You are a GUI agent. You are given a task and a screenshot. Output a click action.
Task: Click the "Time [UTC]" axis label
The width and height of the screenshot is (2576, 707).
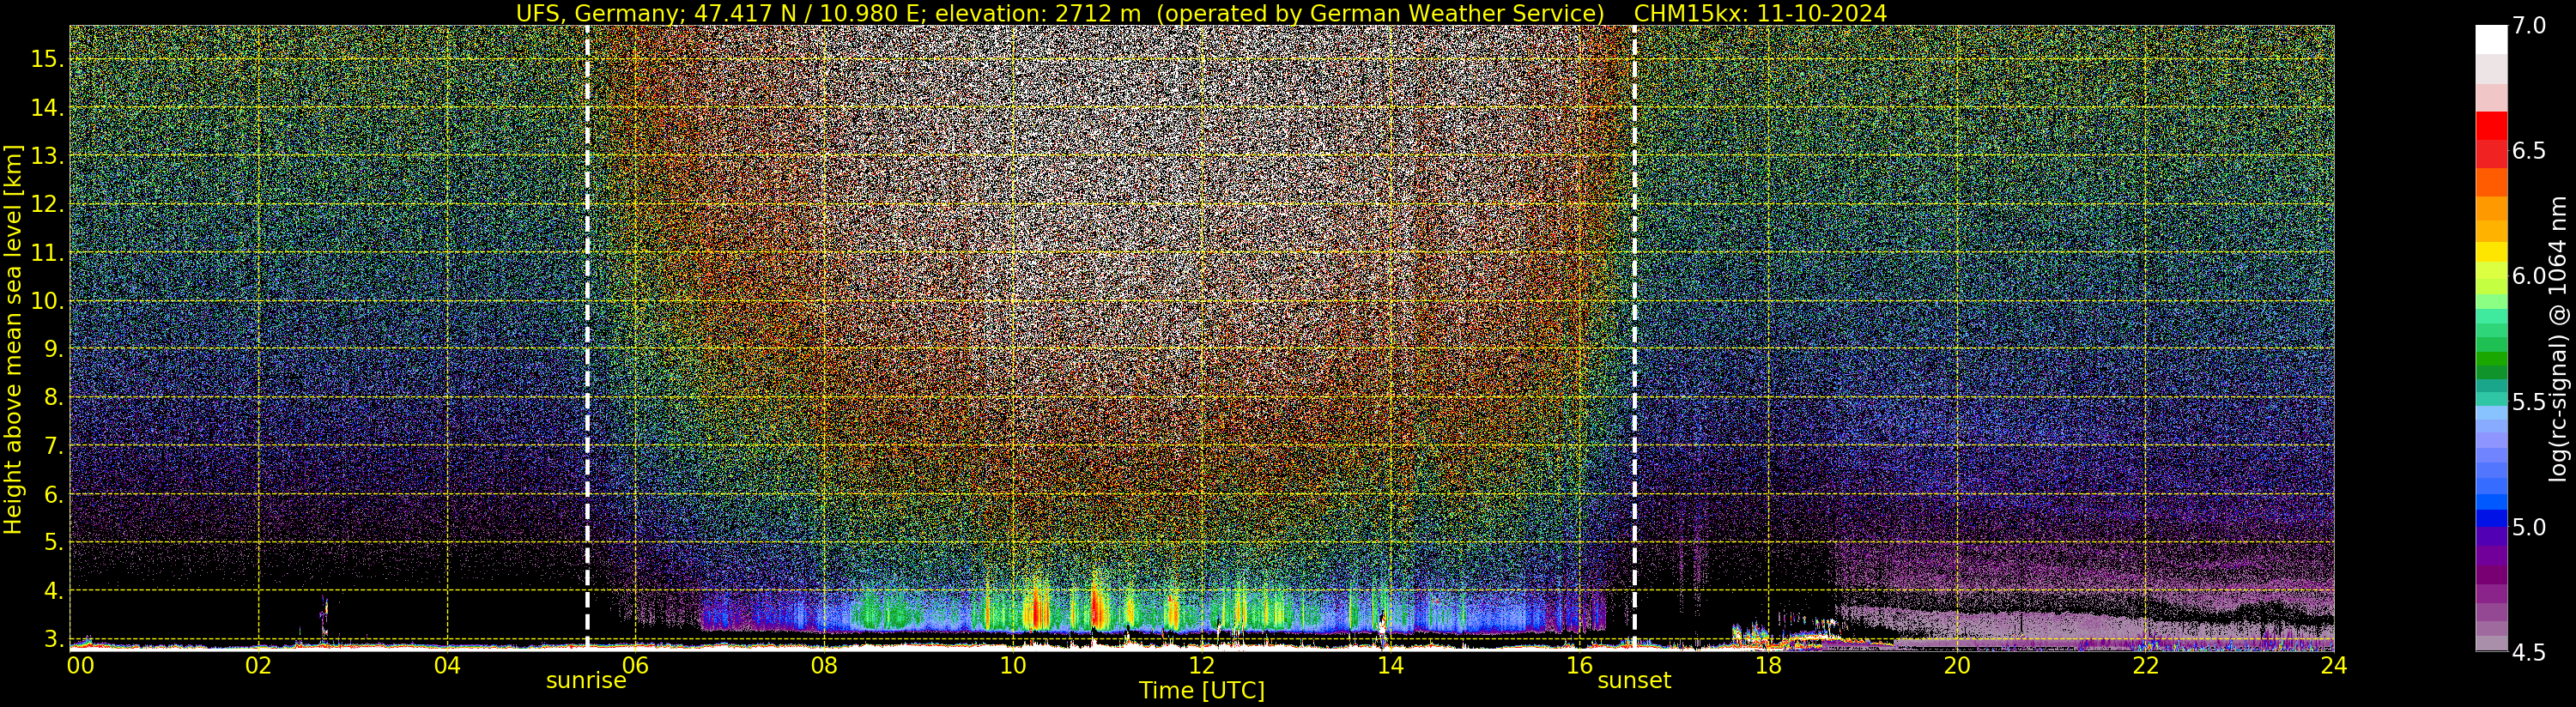1202,690
